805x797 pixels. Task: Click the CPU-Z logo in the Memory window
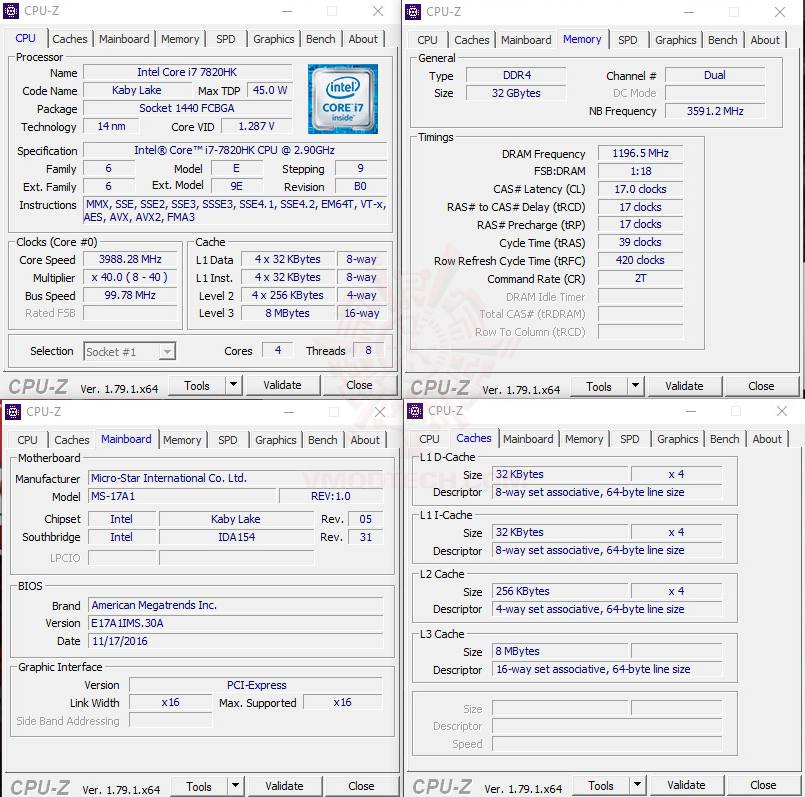pos(440,386)
